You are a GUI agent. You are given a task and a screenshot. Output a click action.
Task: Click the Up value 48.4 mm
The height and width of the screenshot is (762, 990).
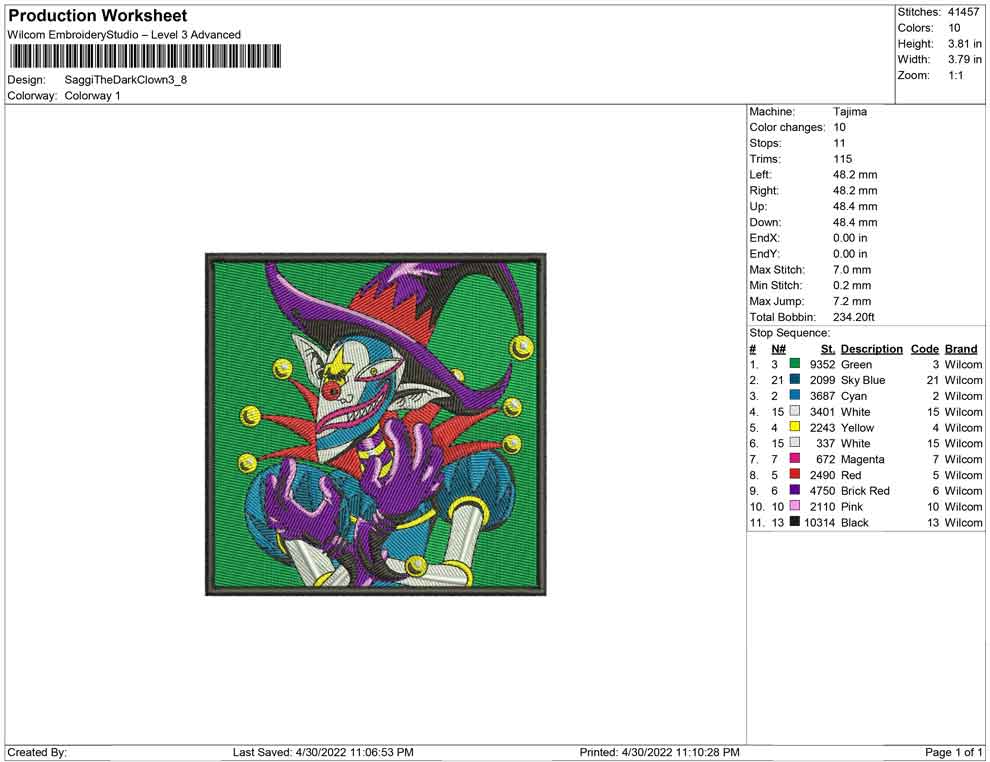(x=855, y=206)
